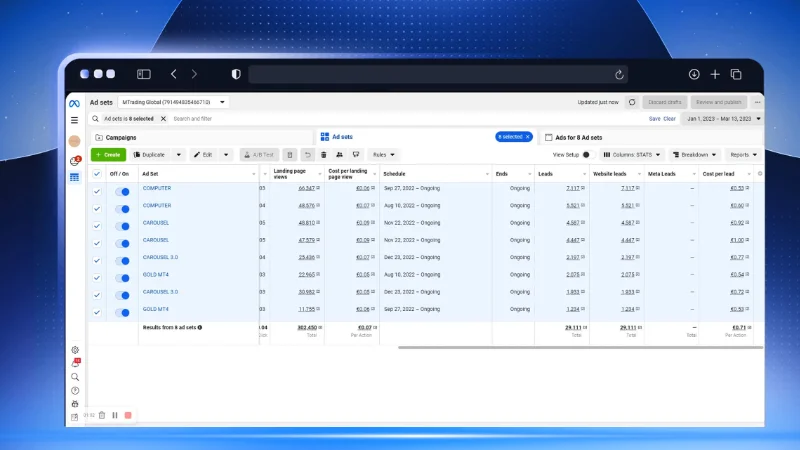The image size is (800, 450).
Task: Click the Meta logo icon
Action: [x=74, y=102]
